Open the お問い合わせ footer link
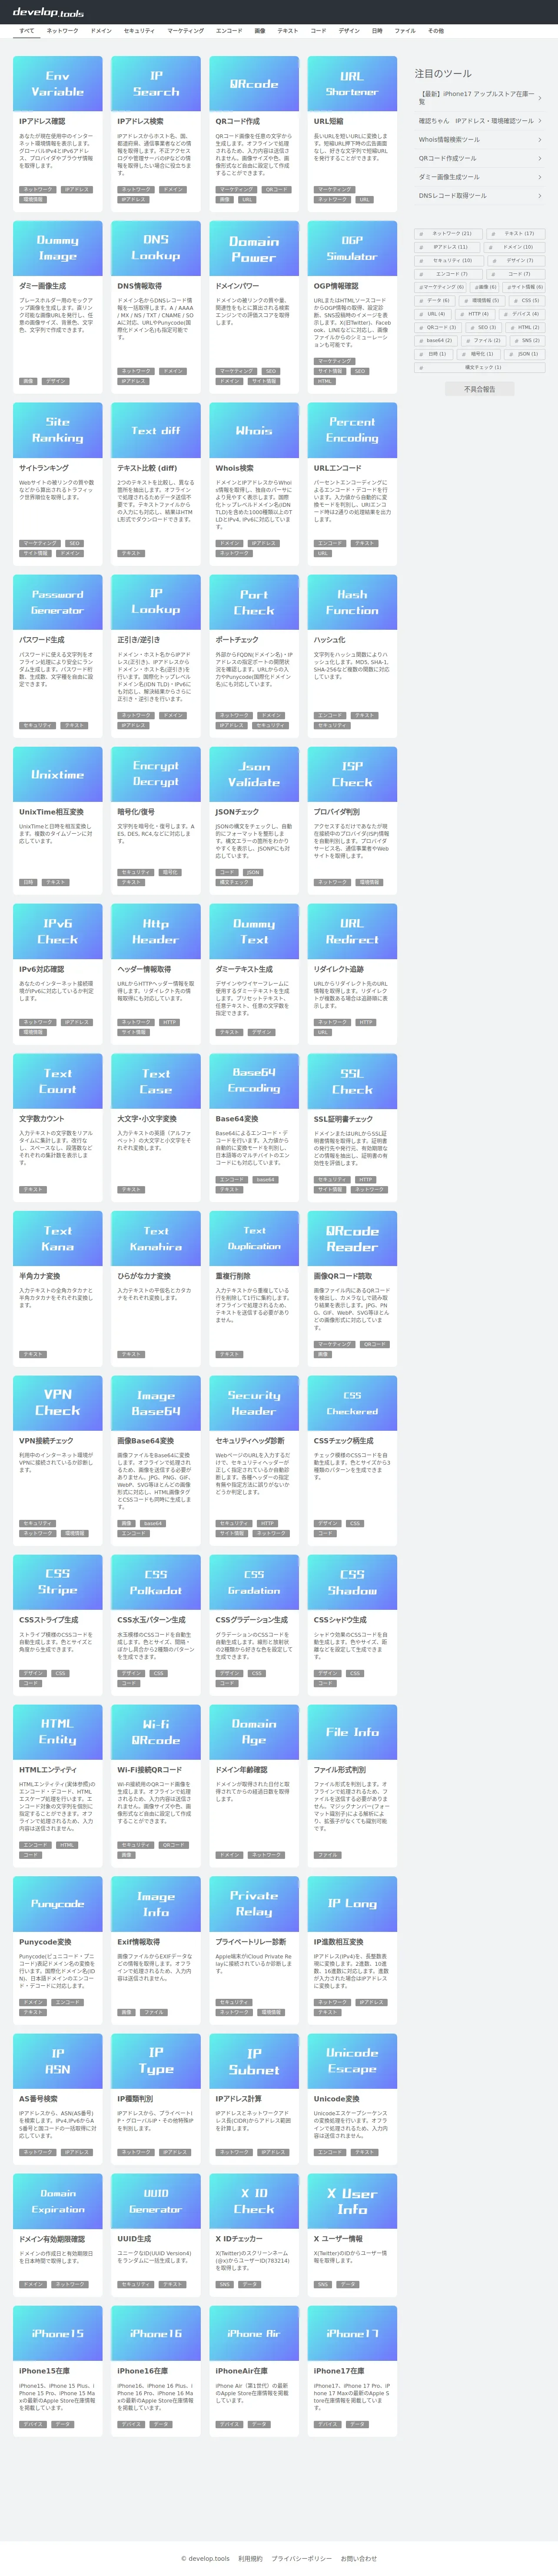Viewport: 558px width, 2576px height. (x=359, y=2558)
